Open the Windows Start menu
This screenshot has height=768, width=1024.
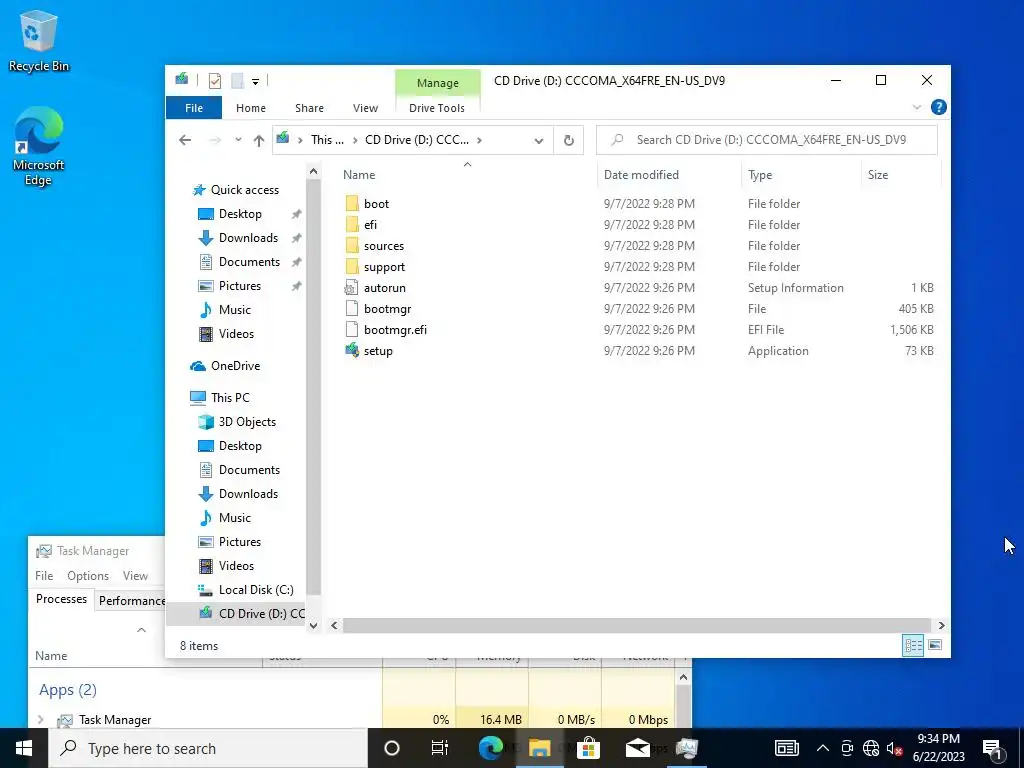click(24, 748)
